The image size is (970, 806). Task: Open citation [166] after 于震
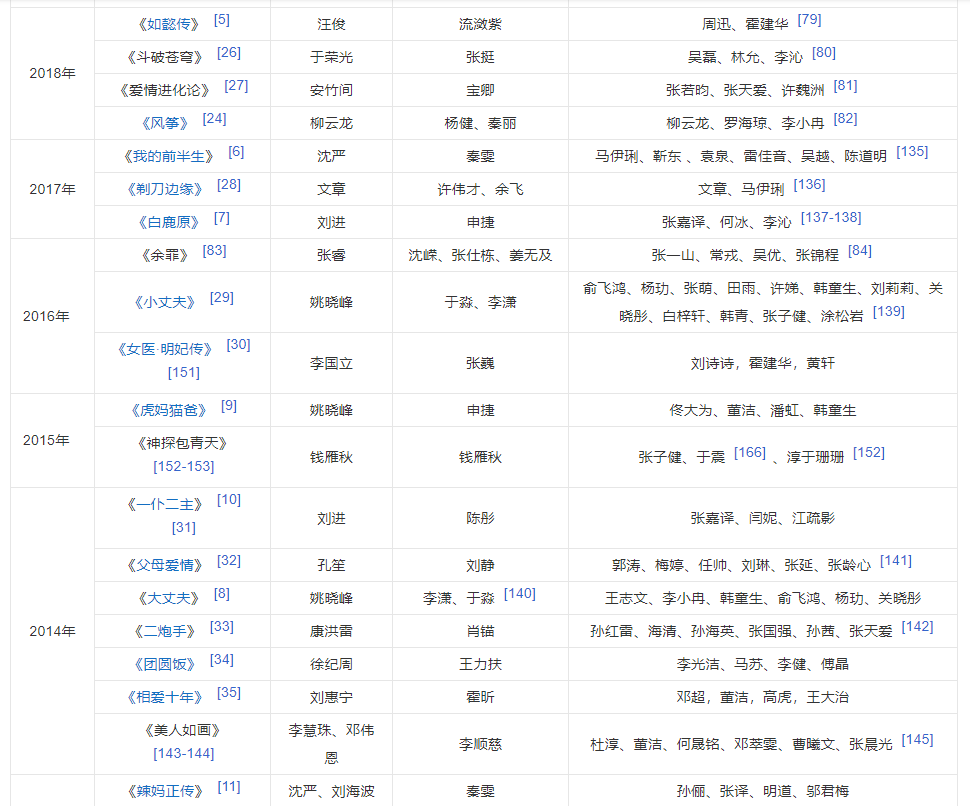(x=749, y=451)
